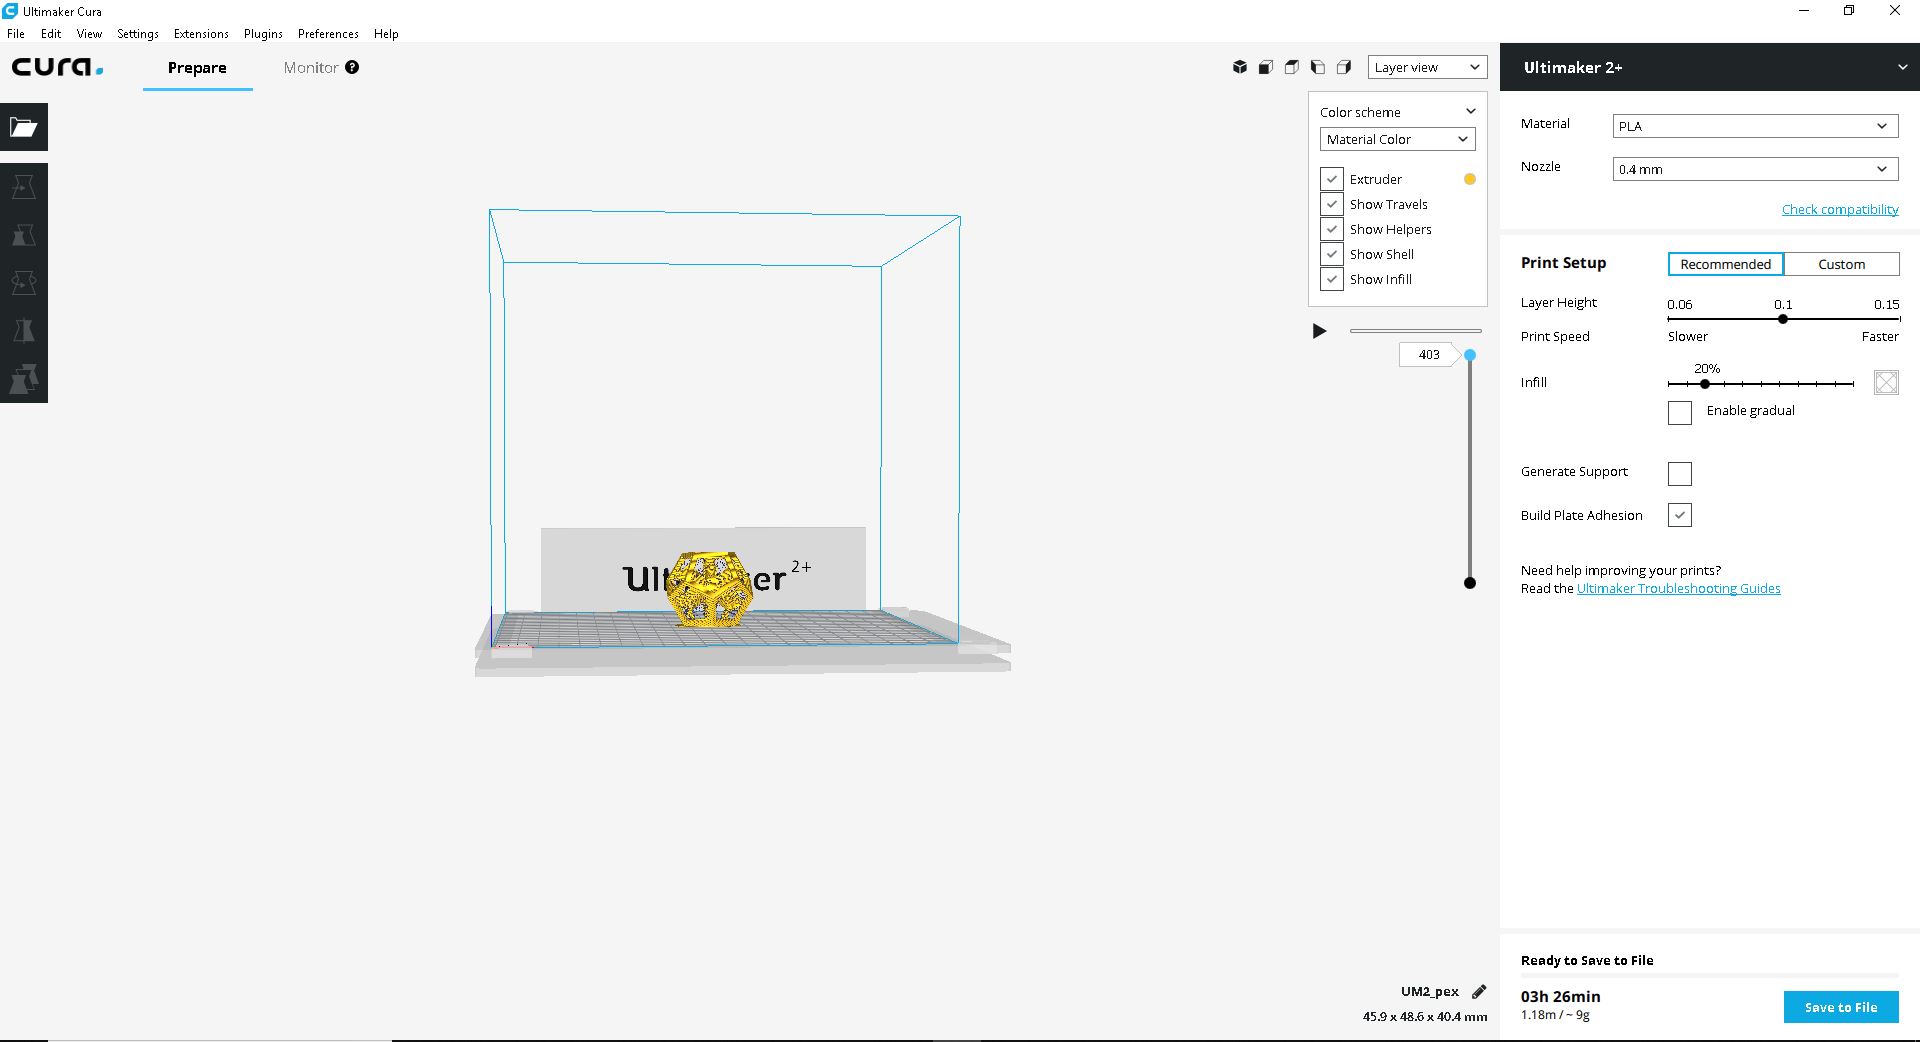Select the Per Model Settings tool
Image resolution: width=1920 pixels, height=1042 pixels.
click(x=24, y=379)
